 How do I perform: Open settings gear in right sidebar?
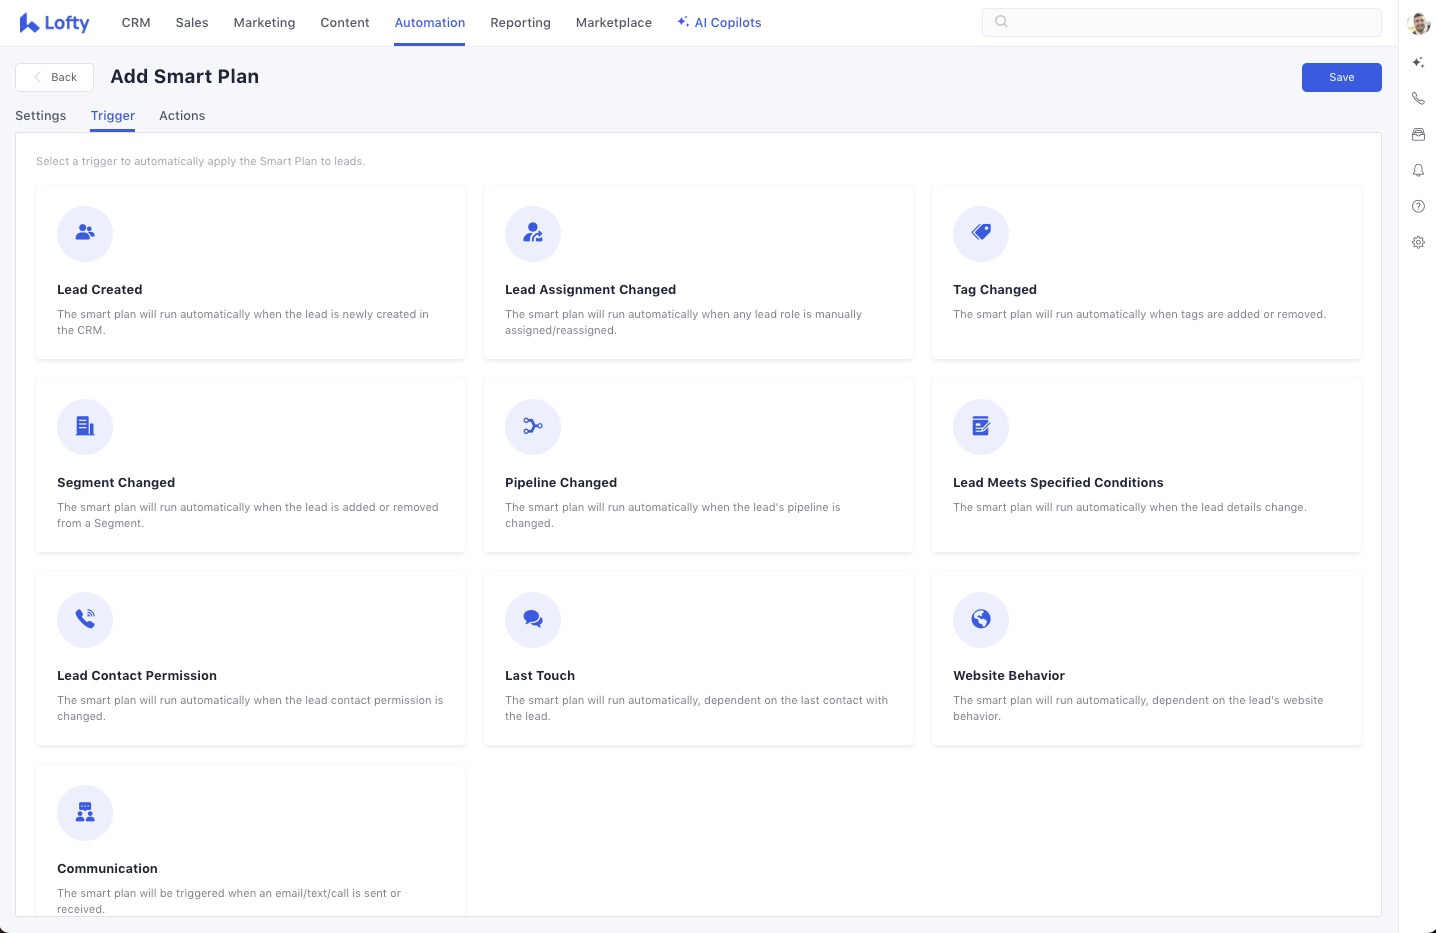(1418, 242)
